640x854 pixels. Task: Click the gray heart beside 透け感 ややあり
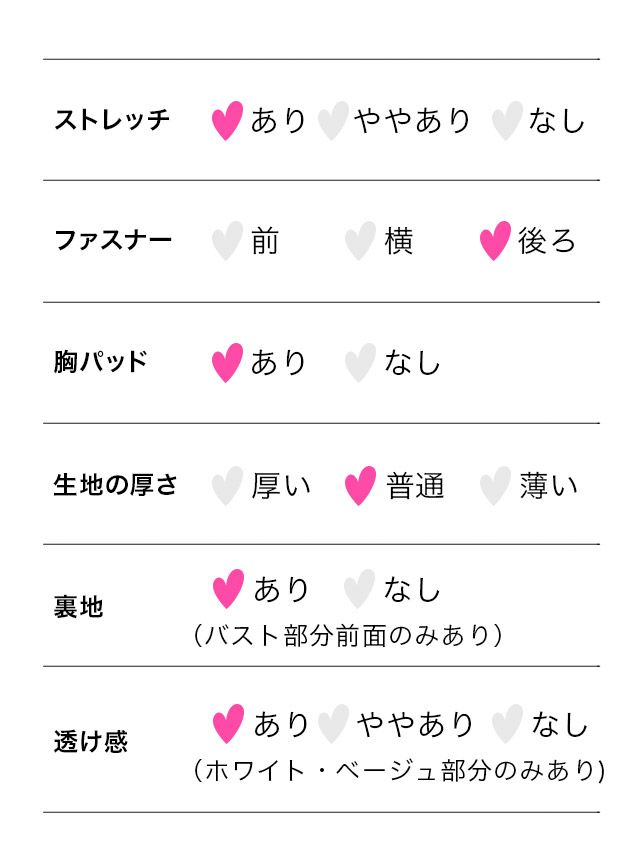[334, 724]
